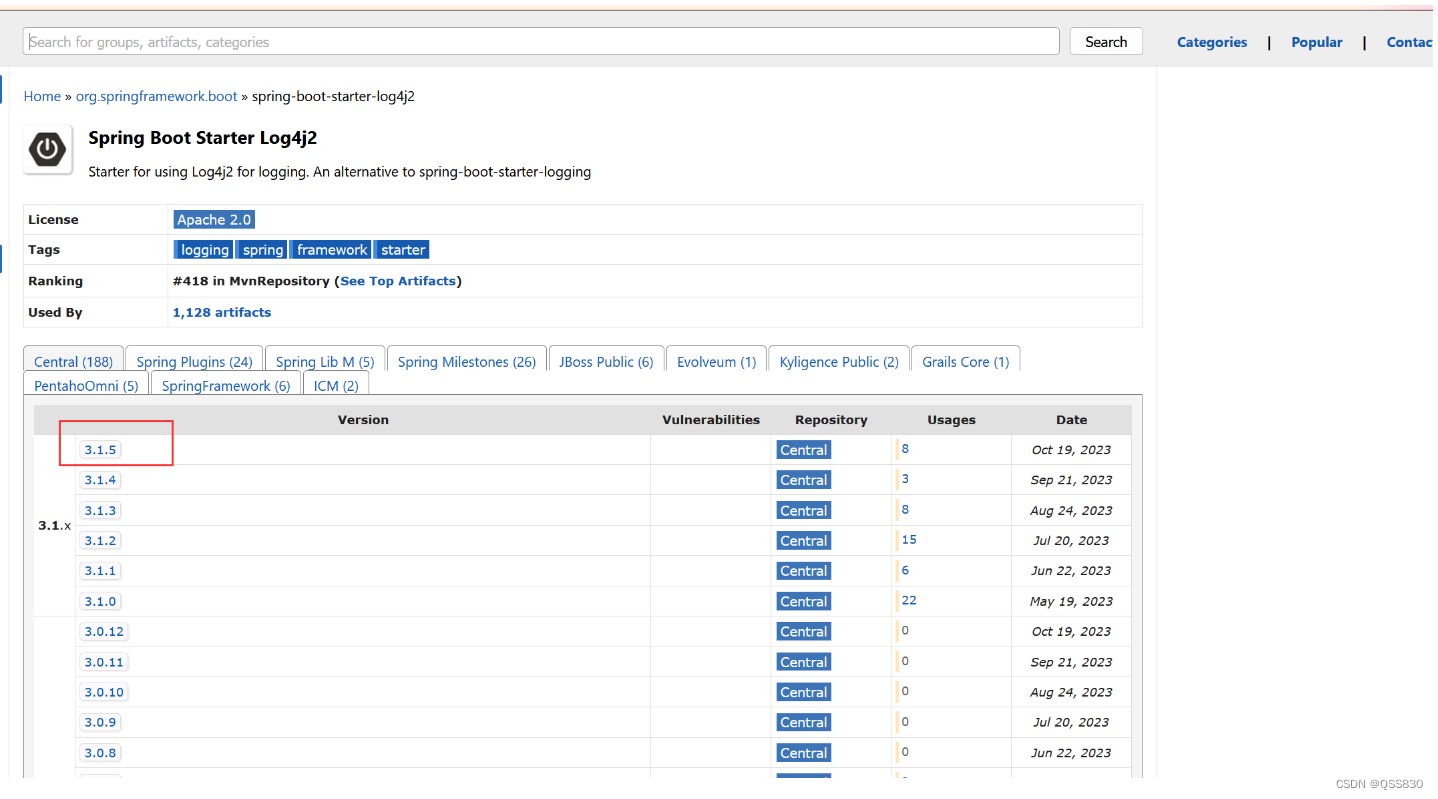Open version 3.1.3

[100, 510]
